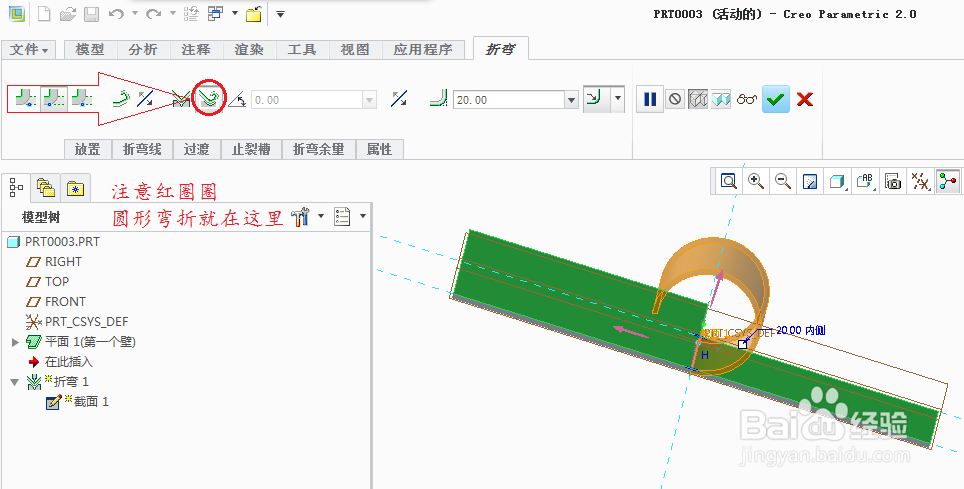Screen dimensions: 964x489
Task: Open a file via folder icon
Action: (x=68, y=14)
